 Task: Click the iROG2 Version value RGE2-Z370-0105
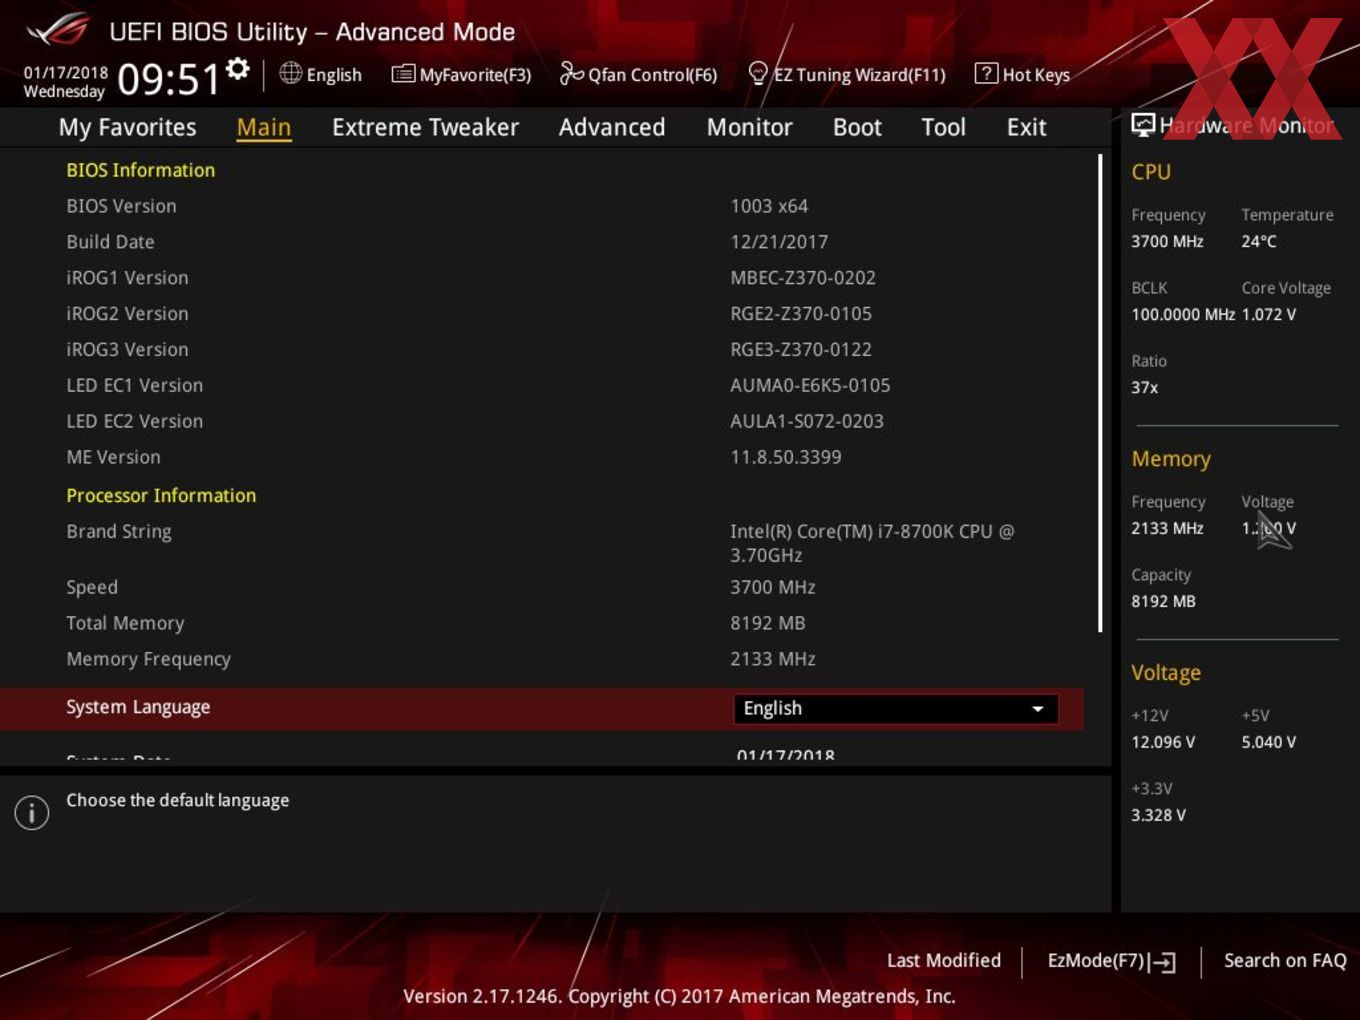pos(801,314)
